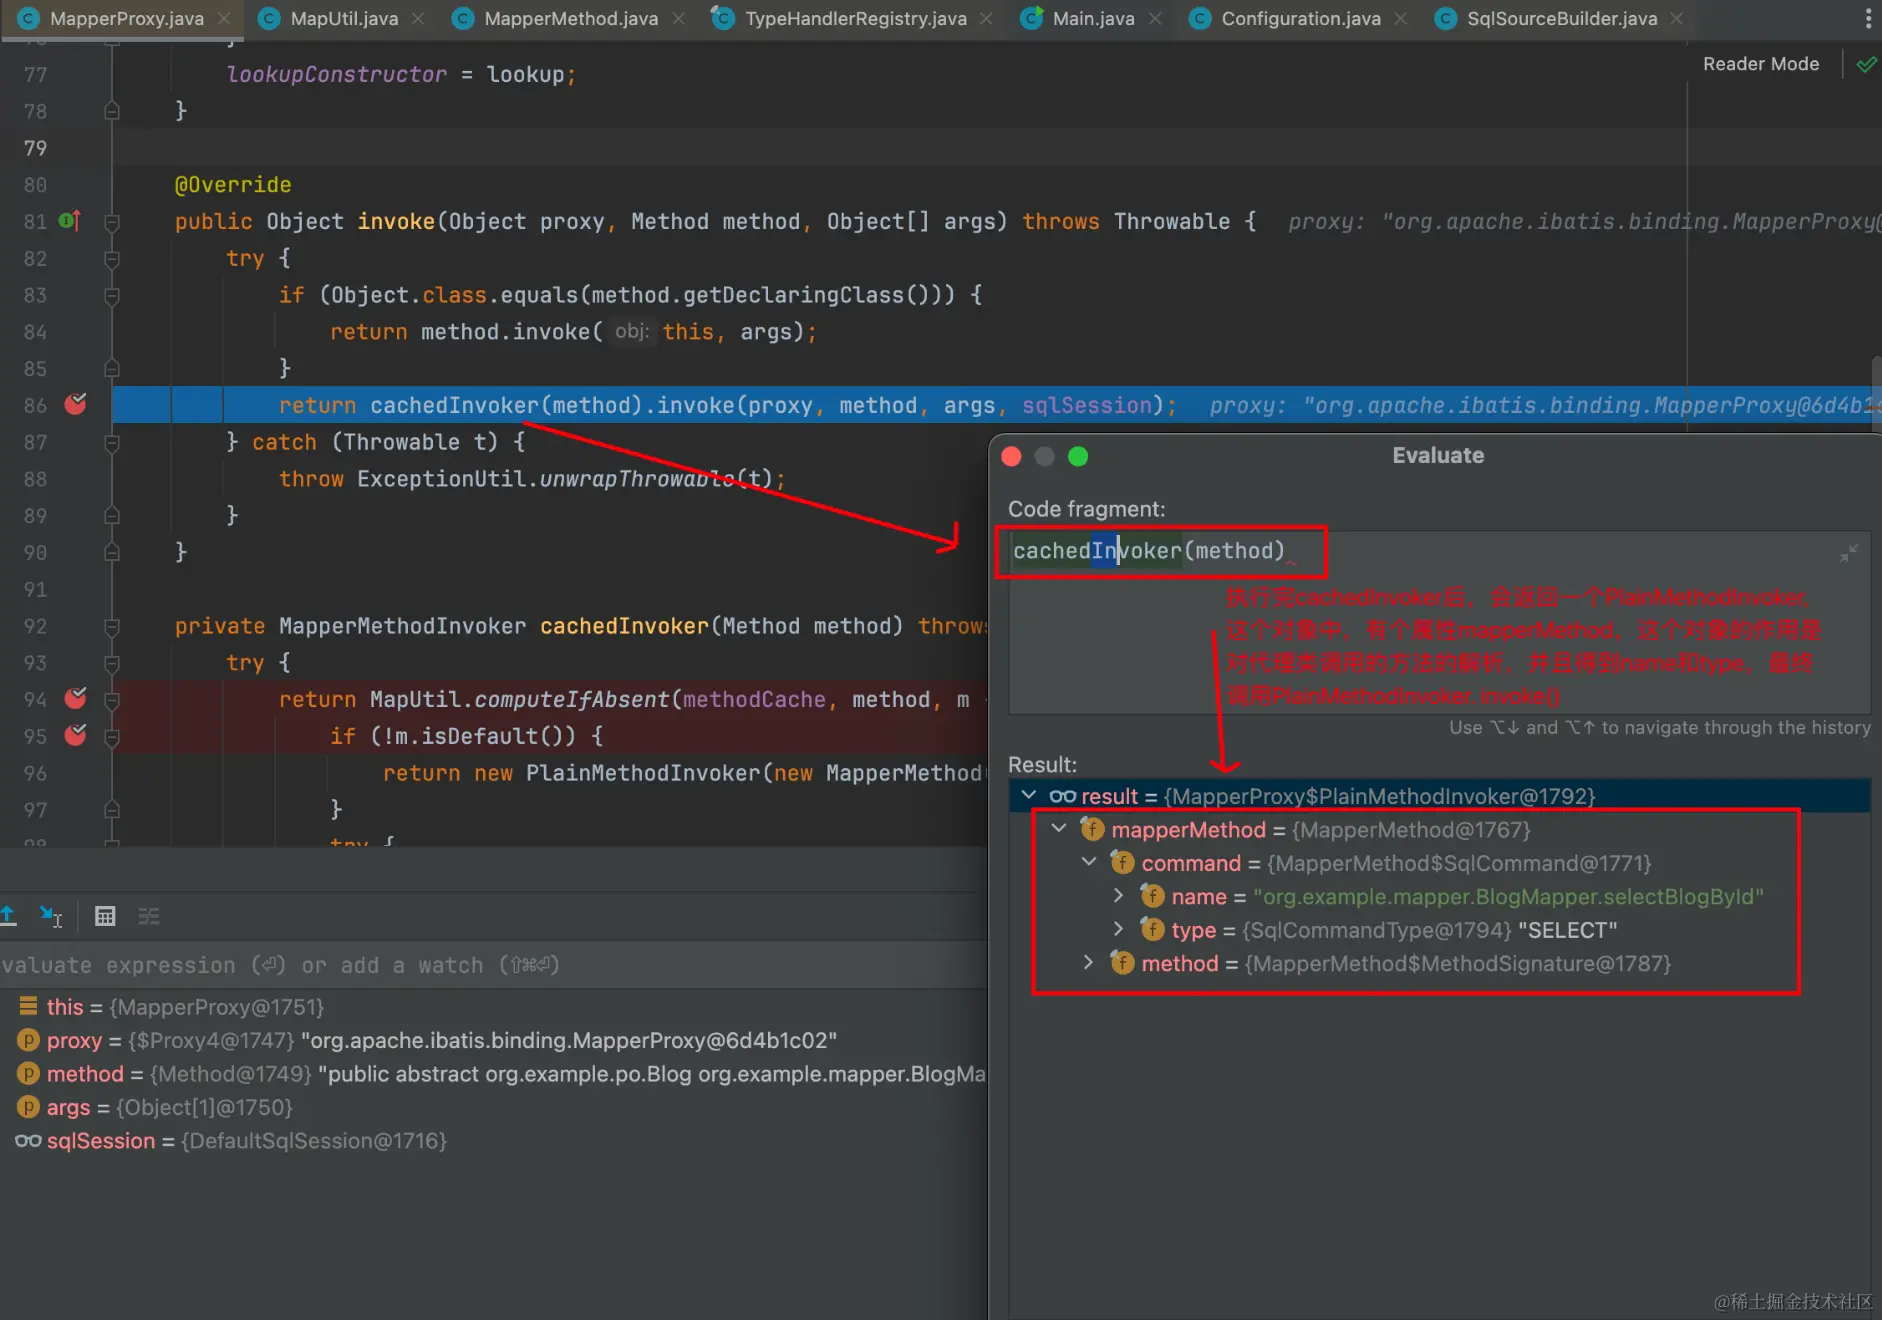This screenshot has width=1882, height=1320.
Task: Click the step out arrow icon in debugger toolbar
Action: [9, 915]
